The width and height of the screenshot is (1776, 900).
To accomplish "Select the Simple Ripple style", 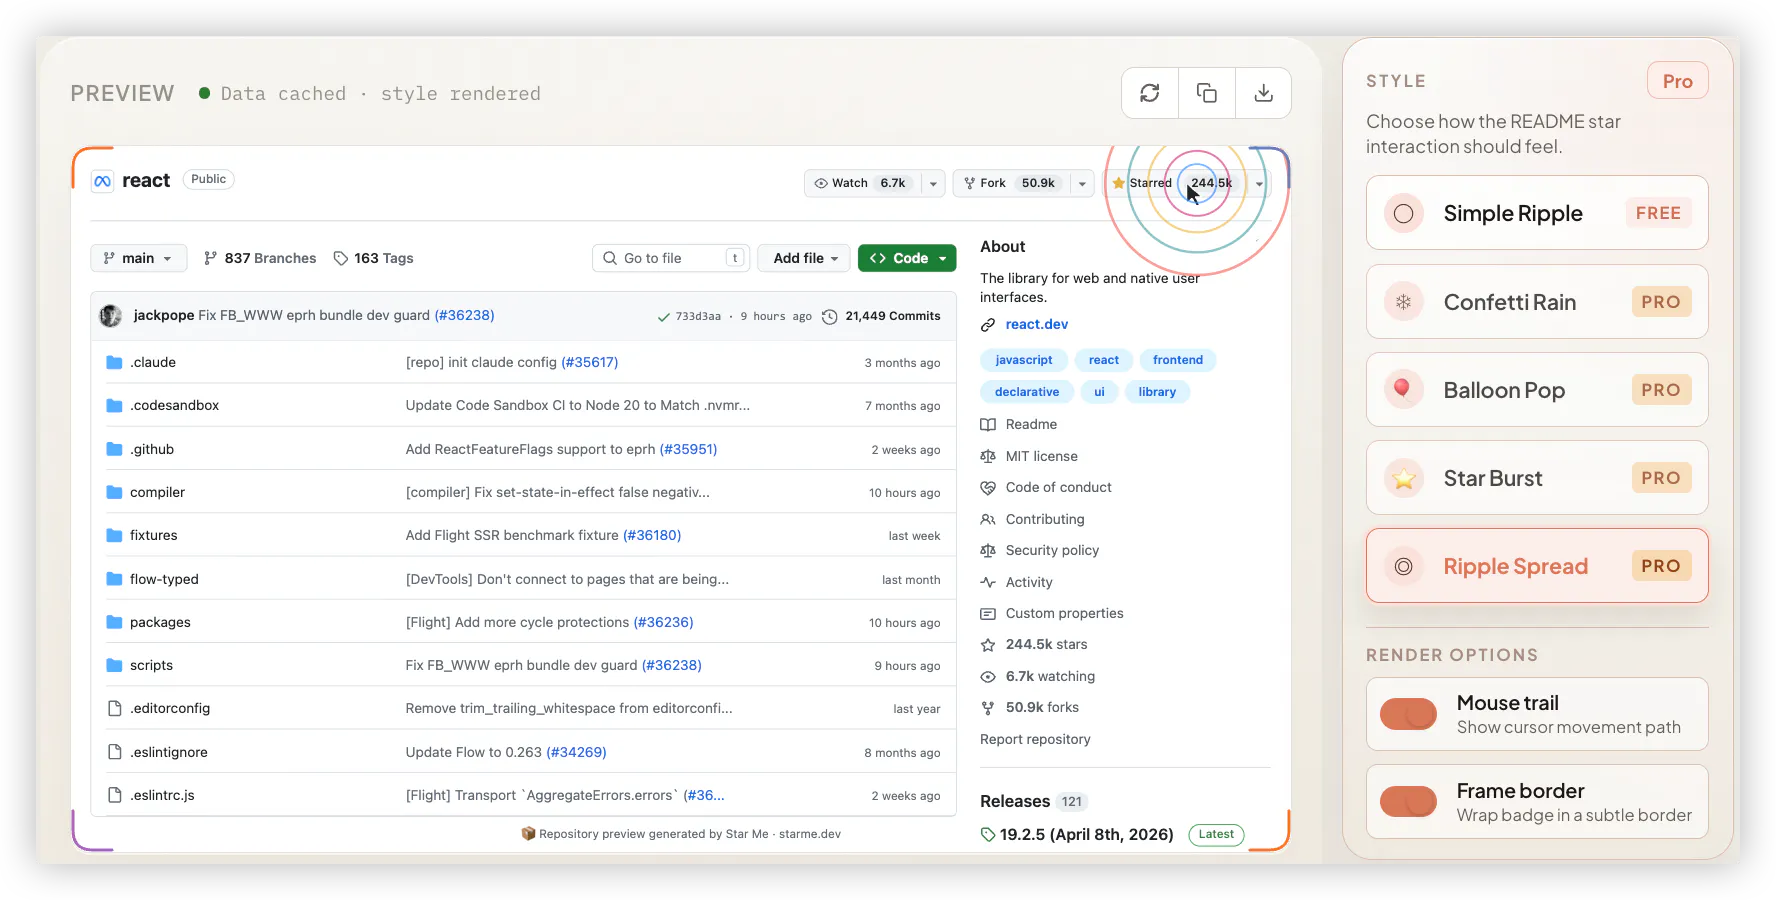I will (x=1537, y=213).
